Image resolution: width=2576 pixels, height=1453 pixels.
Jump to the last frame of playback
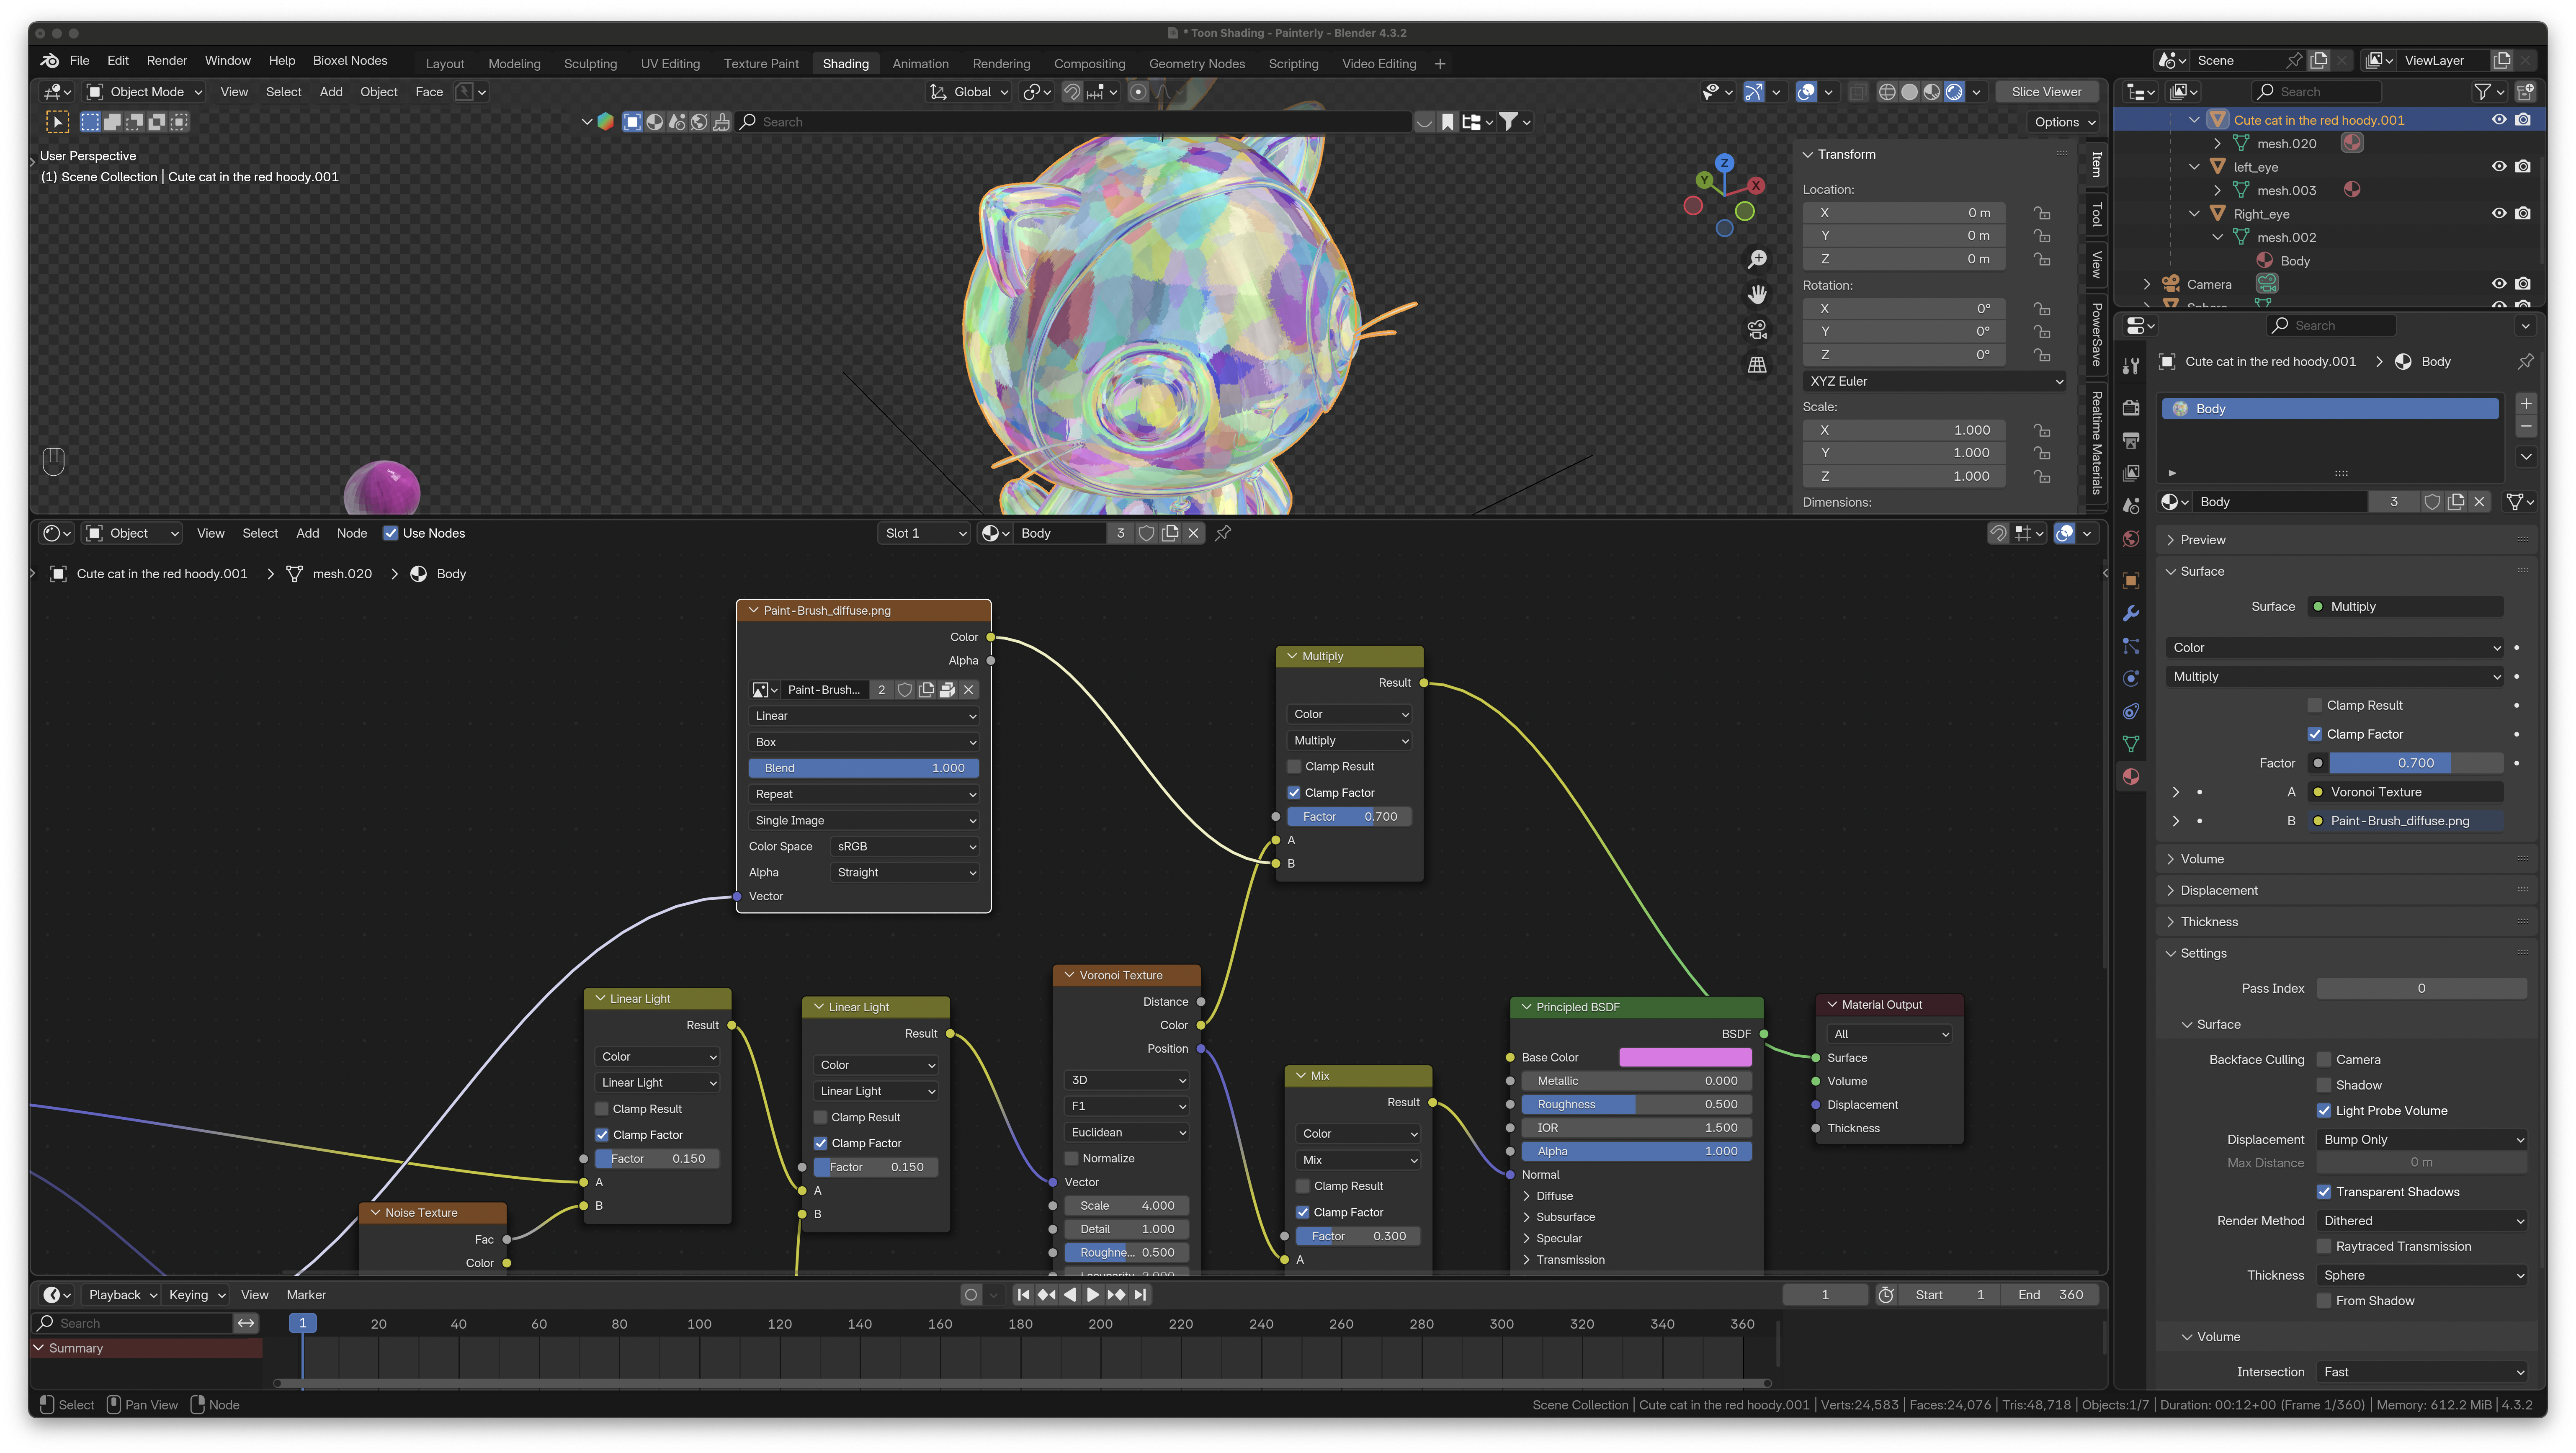(x=1140, y=1295)
